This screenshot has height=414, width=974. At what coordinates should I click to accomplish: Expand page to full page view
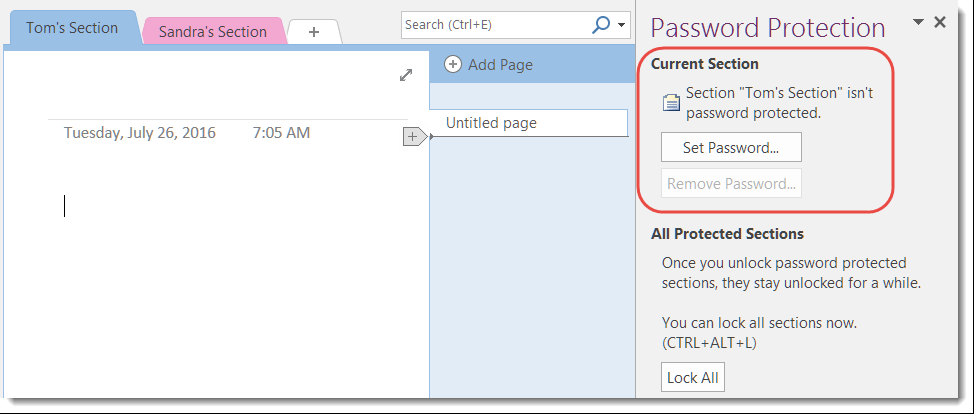[x=406, y=75]
